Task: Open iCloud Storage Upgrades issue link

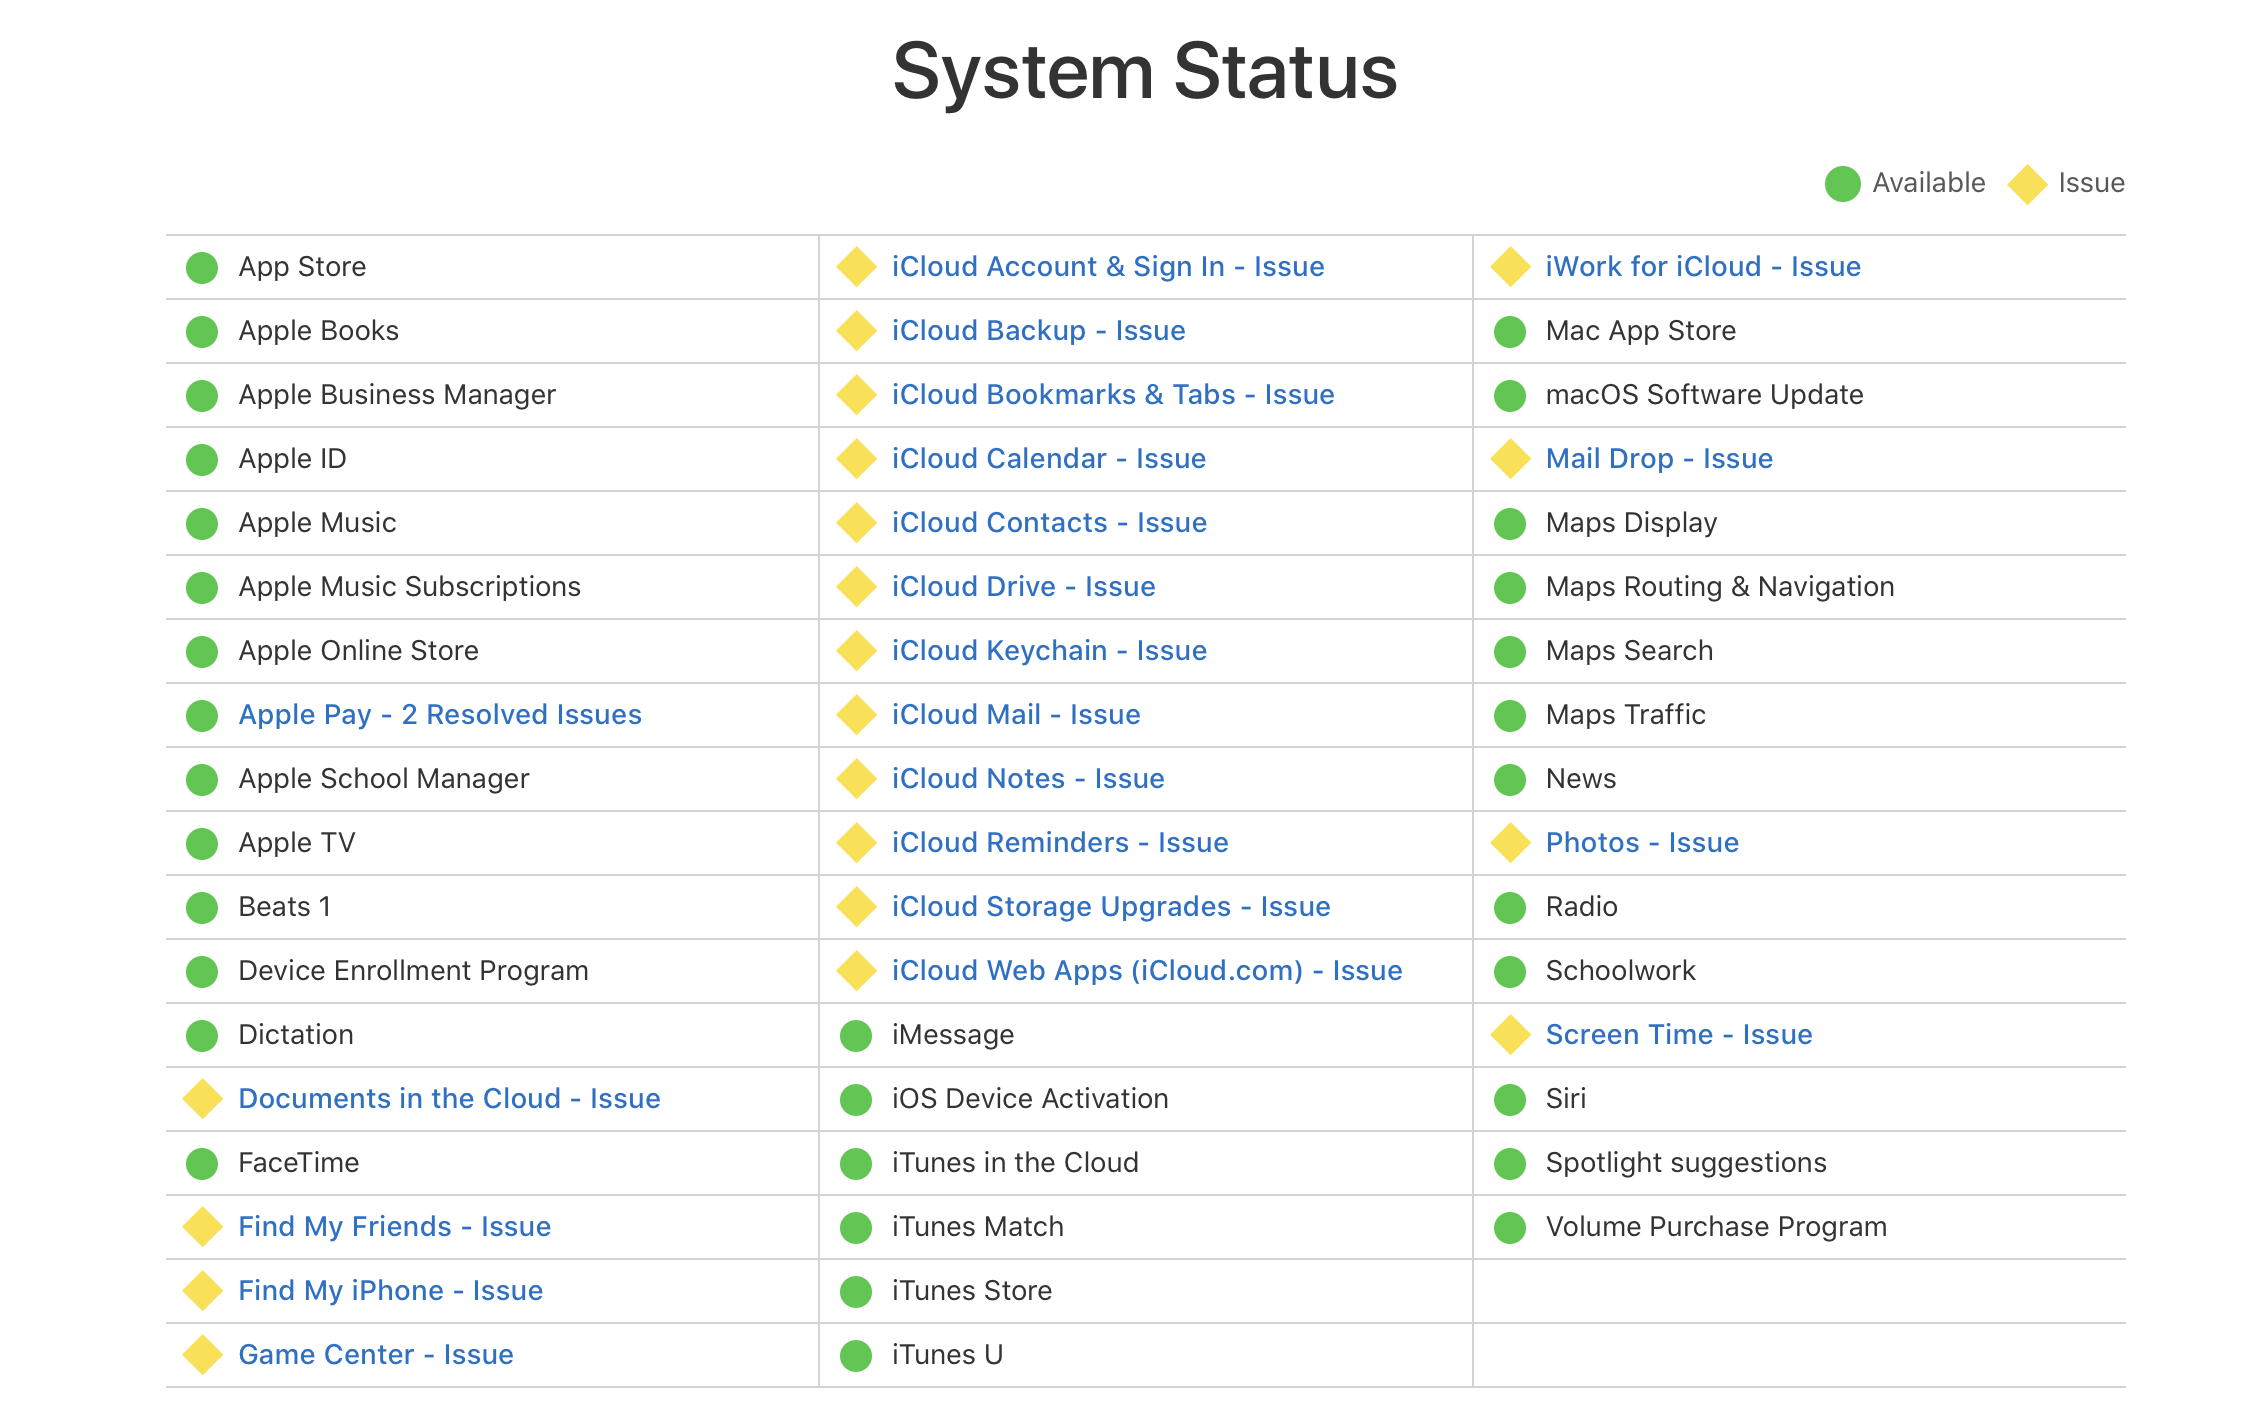Action: click(1111, 907)
